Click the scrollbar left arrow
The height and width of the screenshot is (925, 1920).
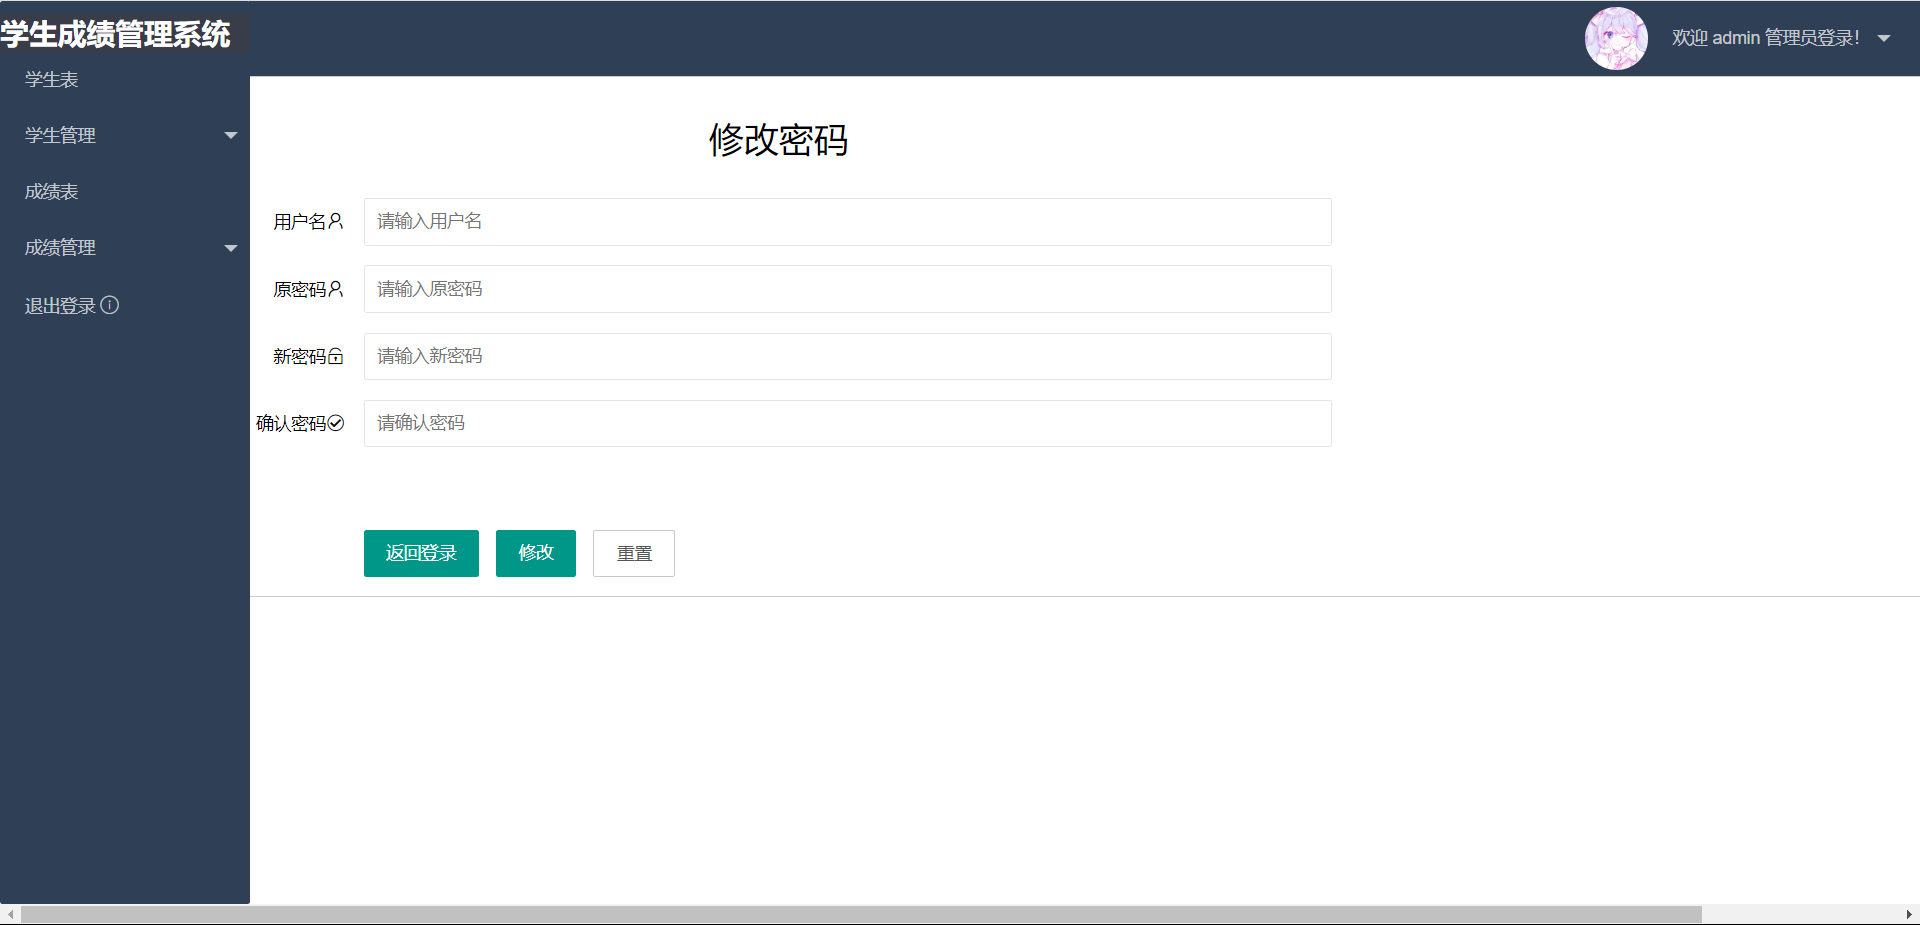pos(10,915)
